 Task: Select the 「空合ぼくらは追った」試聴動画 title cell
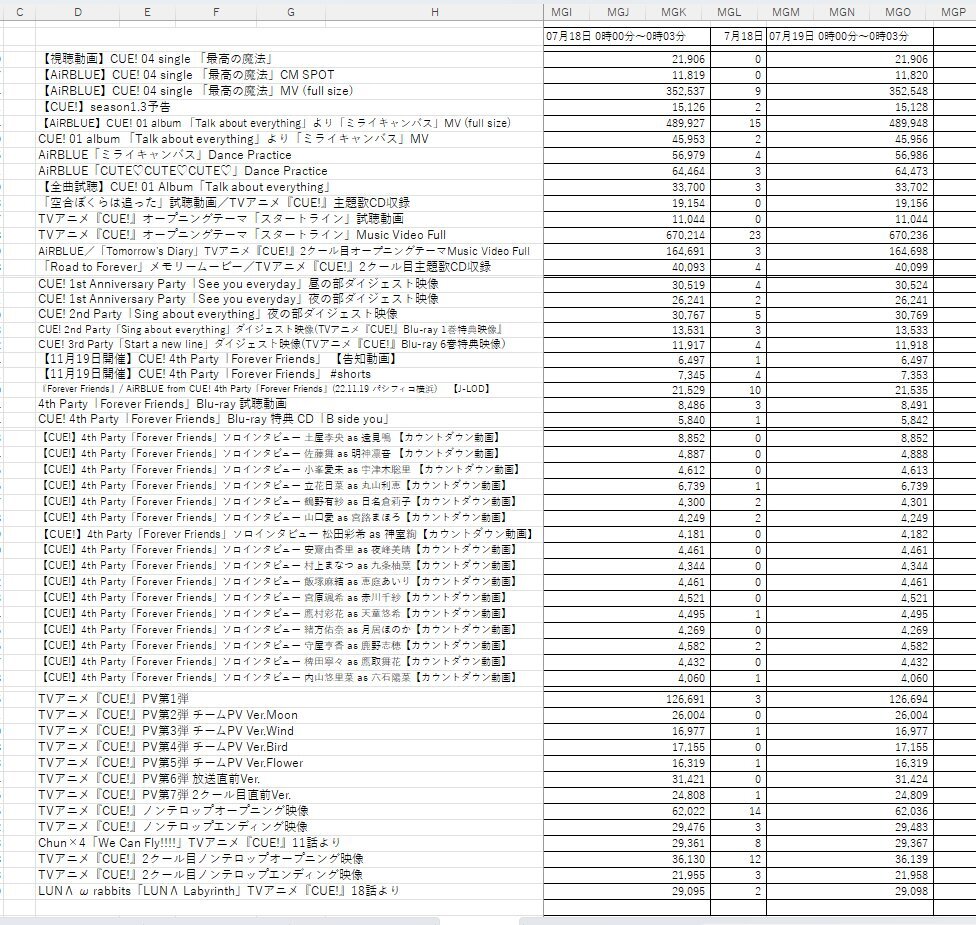pos(224,203)
